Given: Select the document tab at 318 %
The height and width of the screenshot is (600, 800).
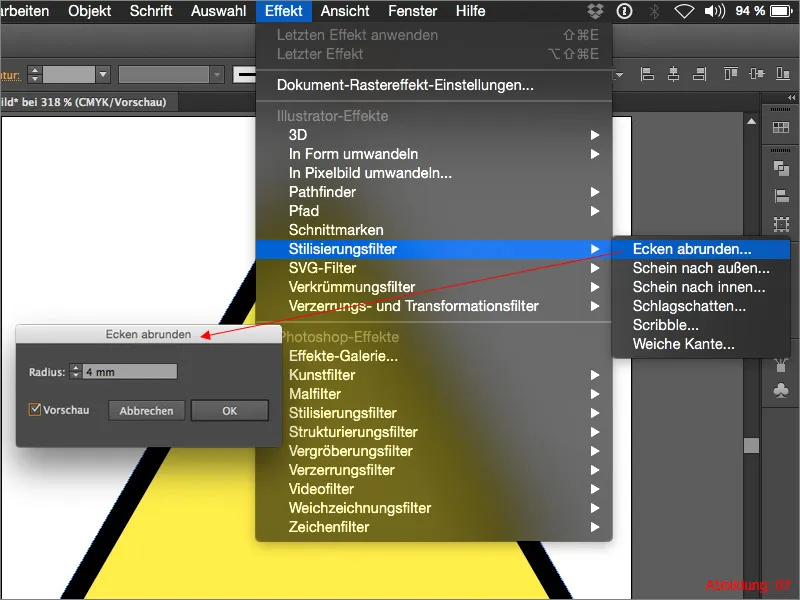Looking at the screenshot, I should click(x=89, y=102).
